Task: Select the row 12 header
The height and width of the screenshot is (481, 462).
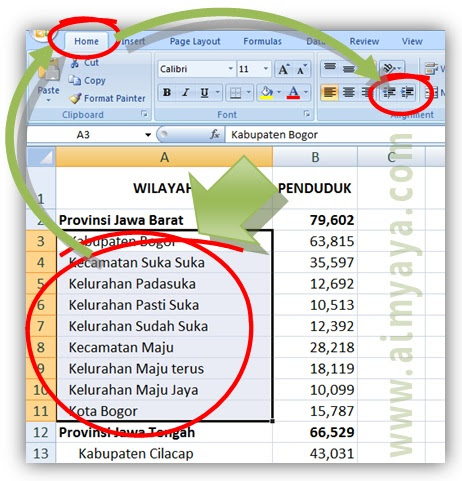Action: coord(41,432)
